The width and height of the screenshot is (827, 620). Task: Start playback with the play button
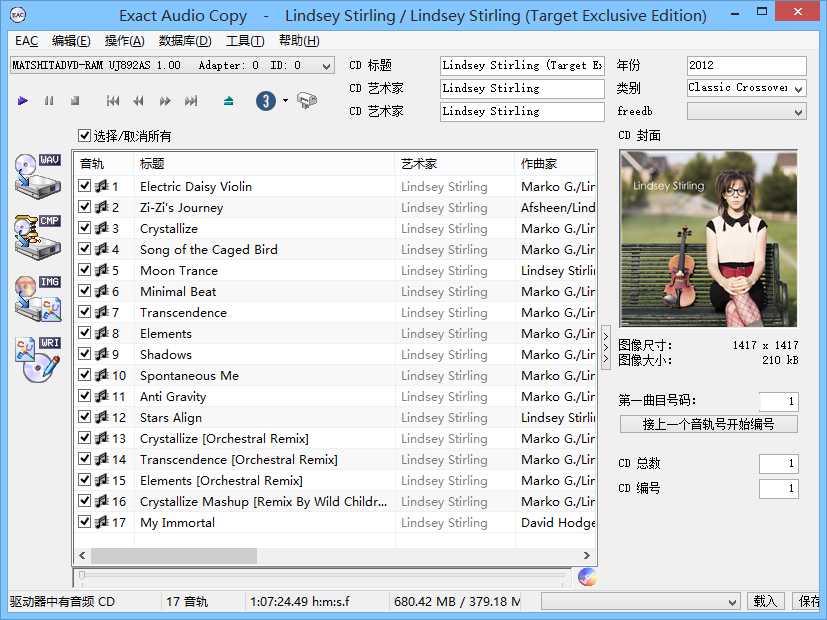tap(23, 100)
